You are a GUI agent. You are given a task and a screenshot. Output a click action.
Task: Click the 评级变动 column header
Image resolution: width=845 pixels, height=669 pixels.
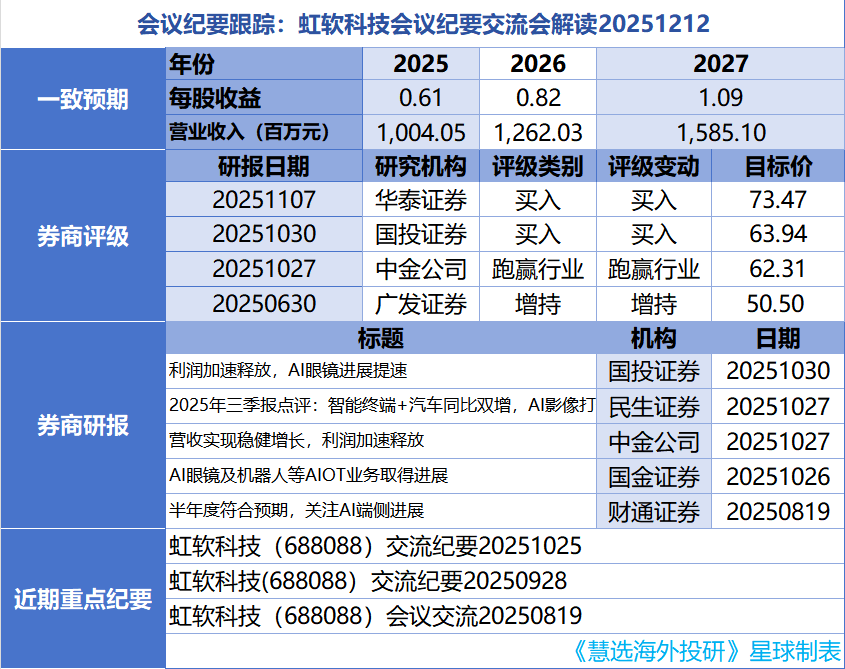654,167
